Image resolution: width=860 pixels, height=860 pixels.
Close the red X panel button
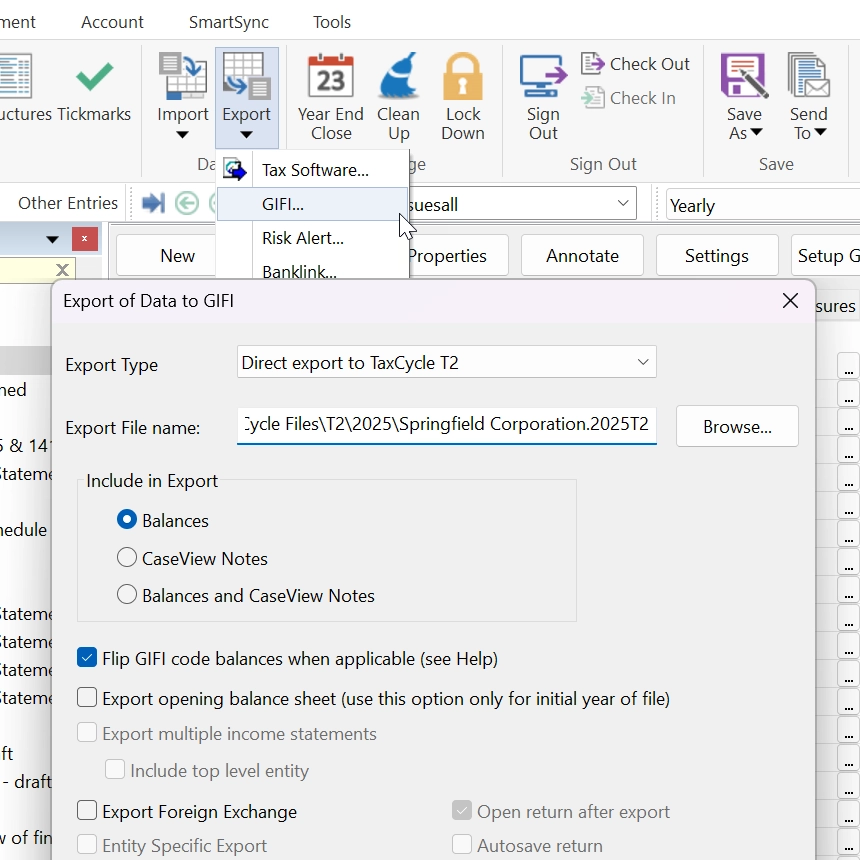pos(84,239)
